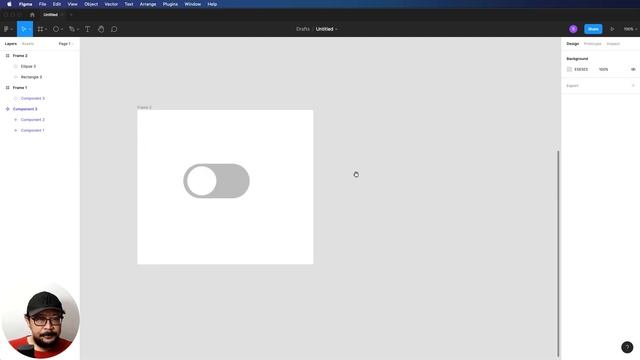Click the blue Share button

(x=593, y=29)
